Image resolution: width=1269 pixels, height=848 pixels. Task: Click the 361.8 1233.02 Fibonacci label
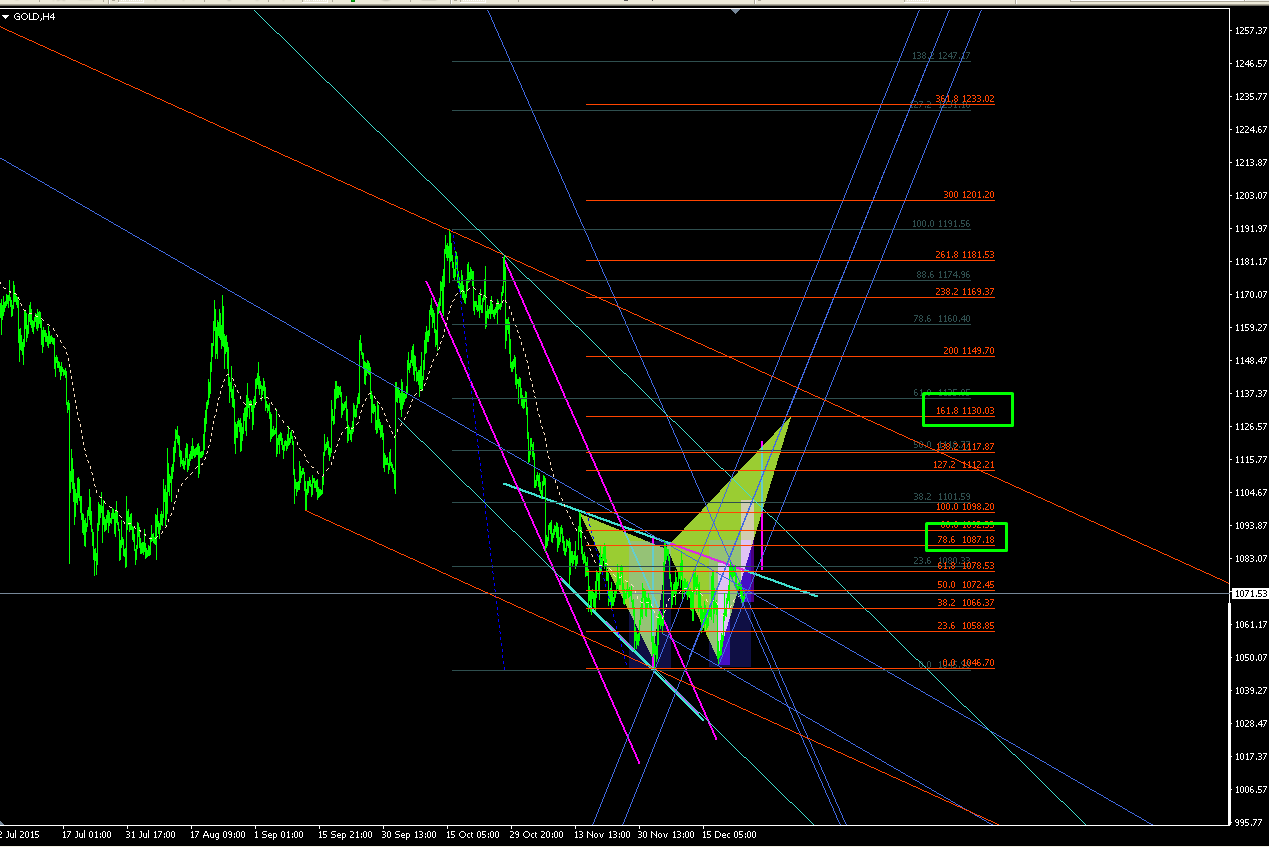tap(965, 99)
